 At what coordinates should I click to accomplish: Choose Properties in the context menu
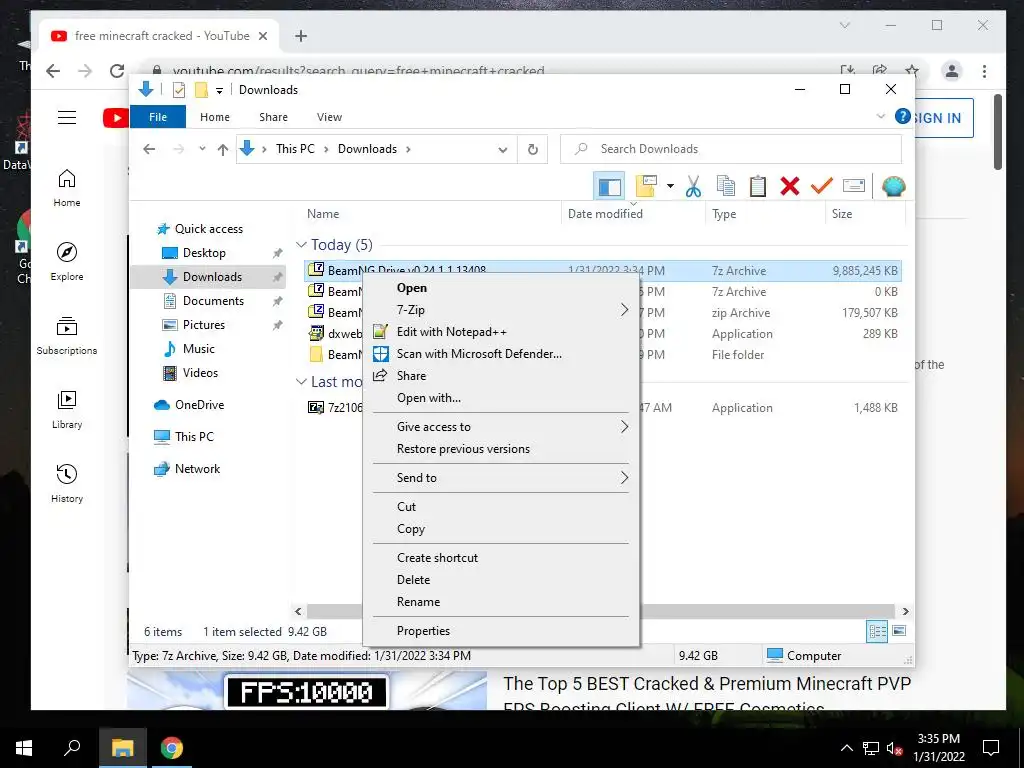(501, 631)
